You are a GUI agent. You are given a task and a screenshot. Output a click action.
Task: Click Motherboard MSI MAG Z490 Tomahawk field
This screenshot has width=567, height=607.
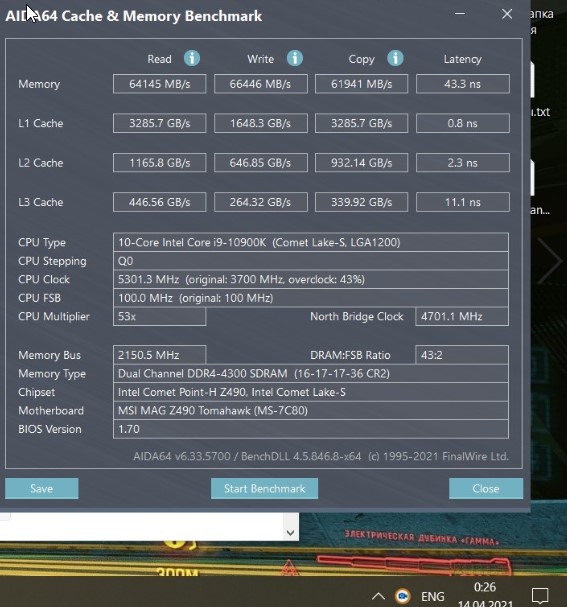311,411
